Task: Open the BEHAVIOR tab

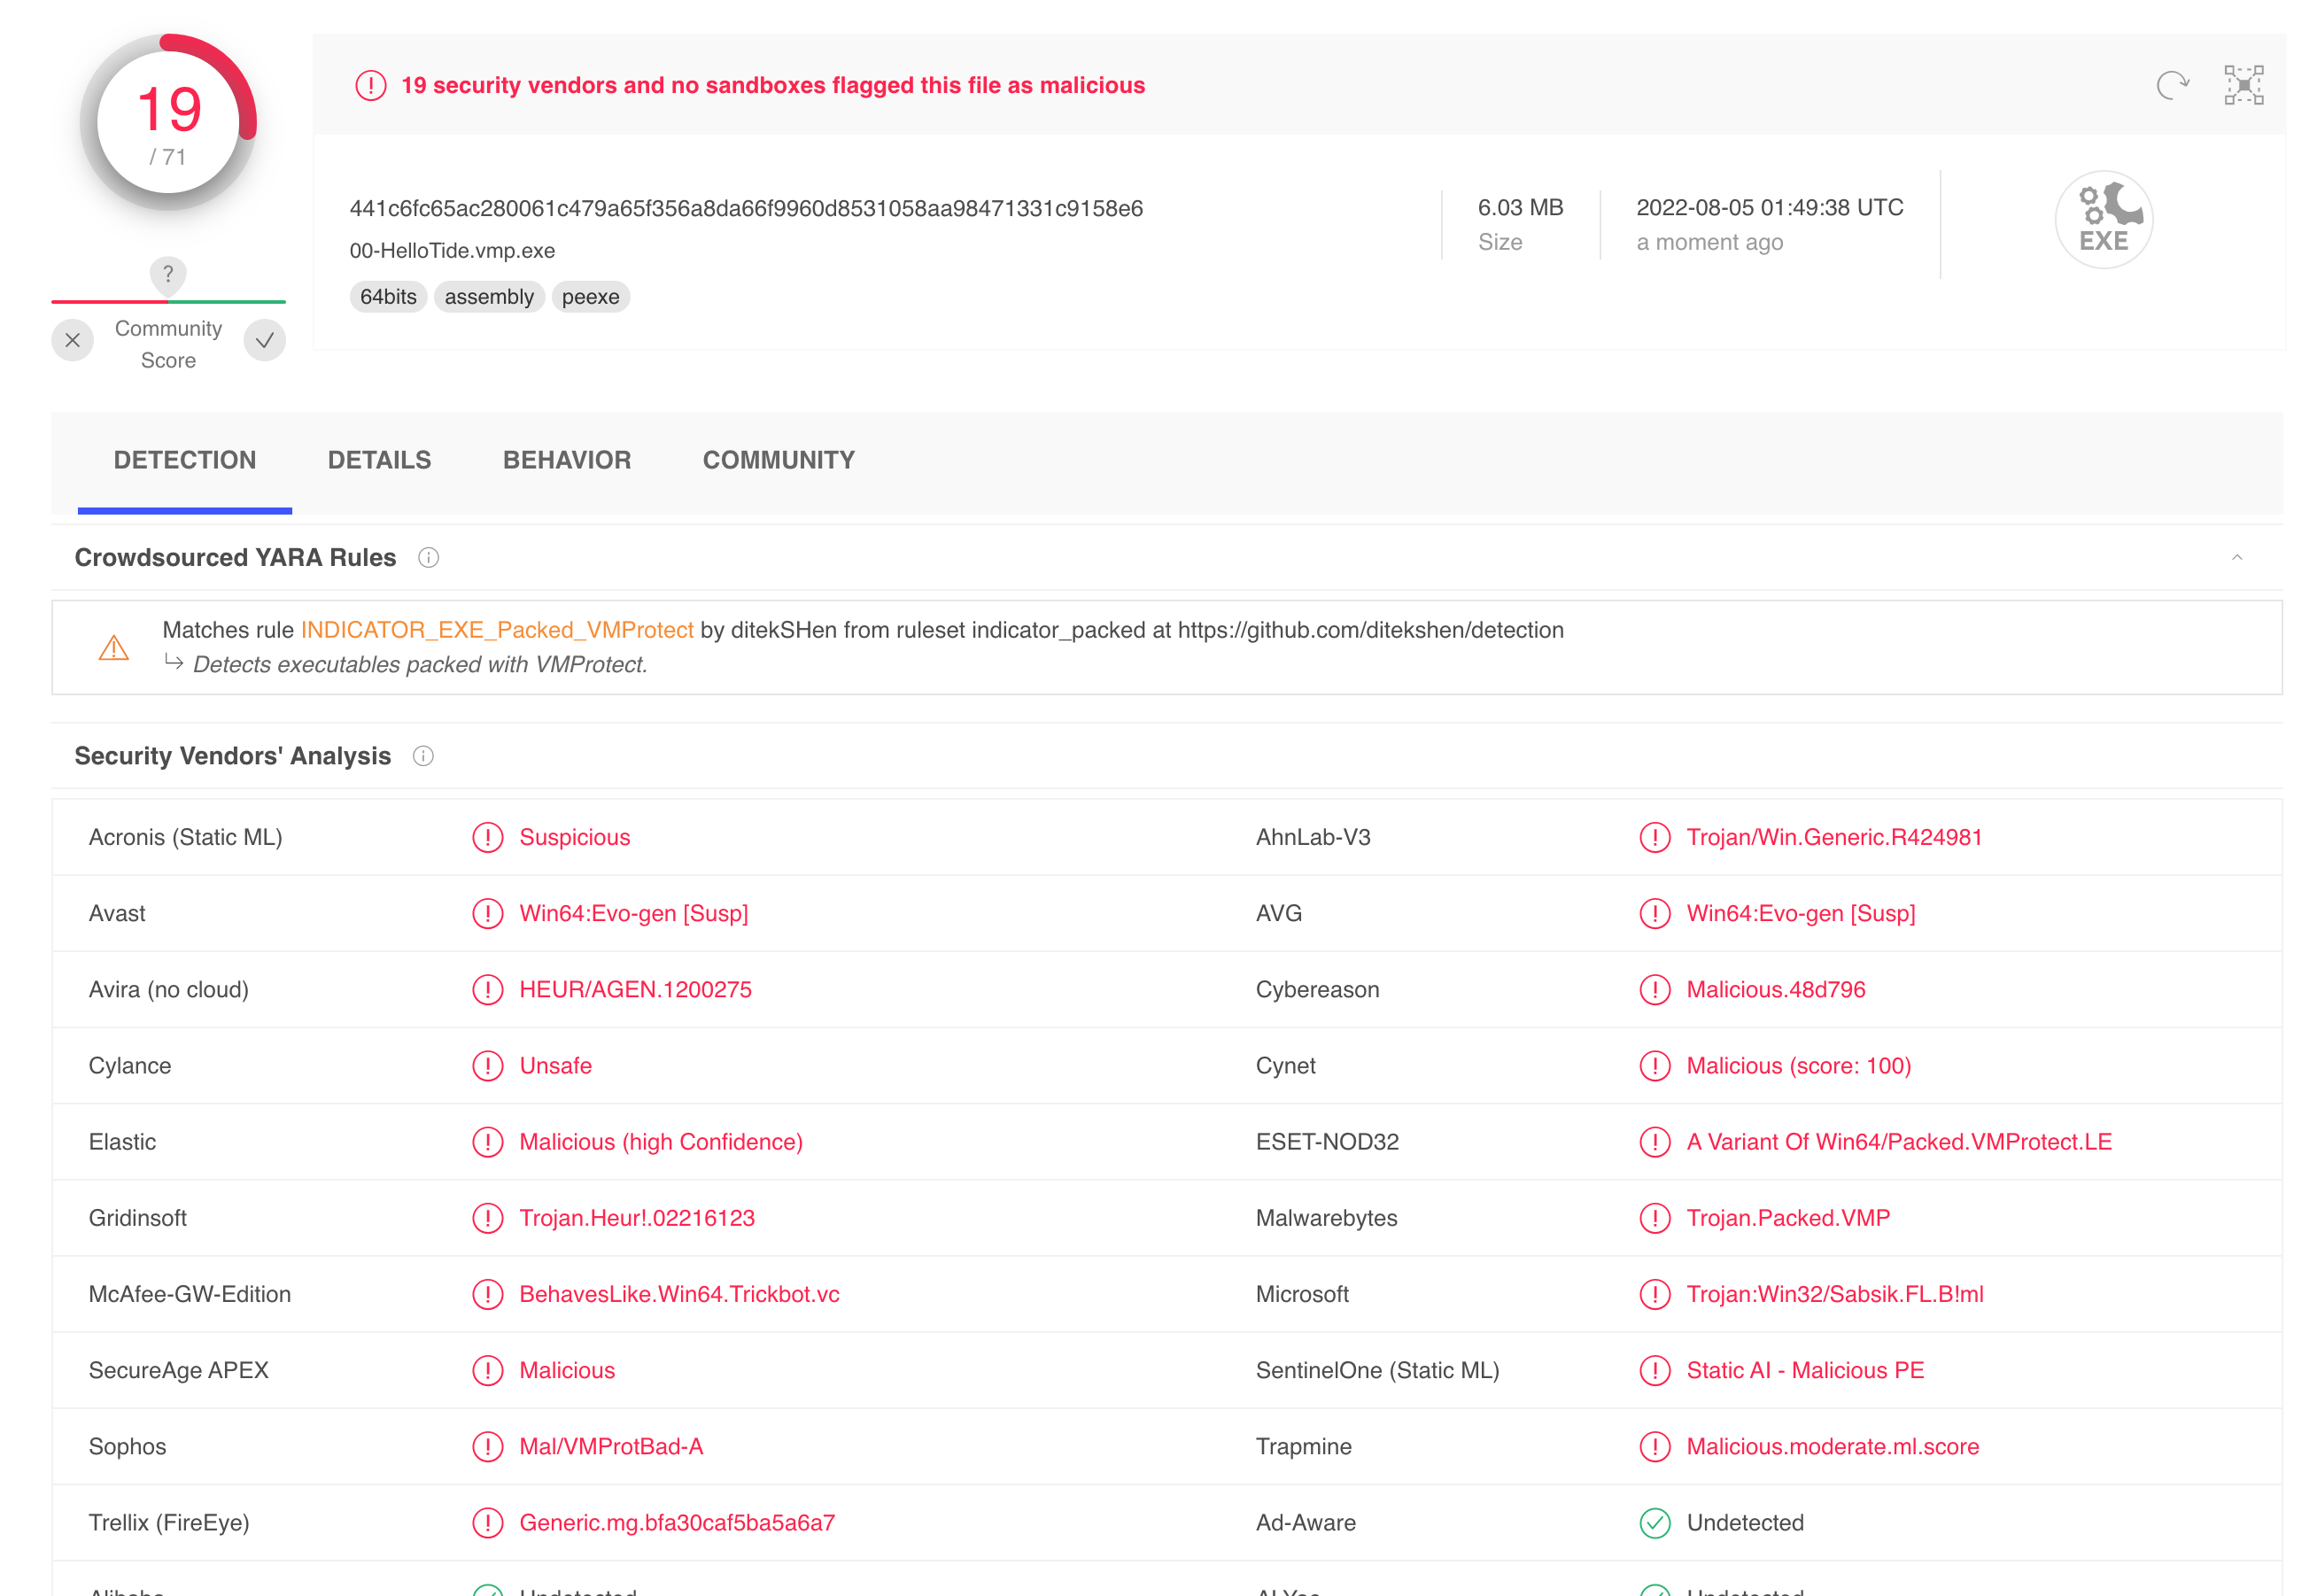Action: [x=567, y=460]
